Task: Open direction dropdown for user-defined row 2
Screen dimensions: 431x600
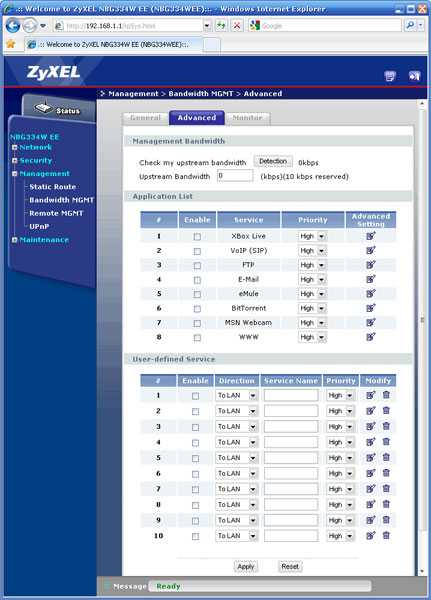Action: pyautogui.click(x=236, y=411)
